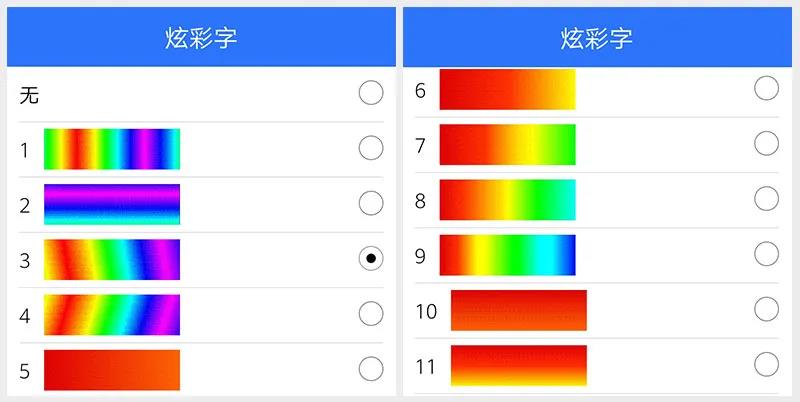Pick radio button for rainbow option 4
The width and height of the screenshot is (800, 402).
tap(370, 314)
